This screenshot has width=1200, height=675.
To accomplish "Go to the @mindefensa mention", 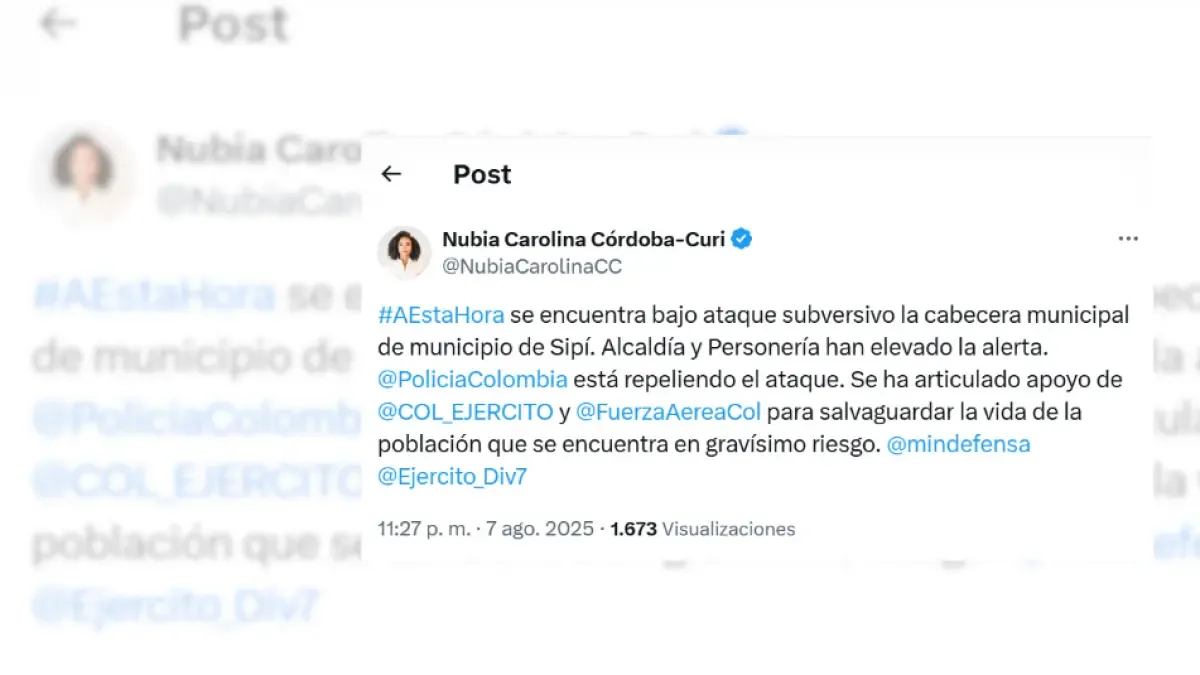I will [x=958, y=444].
